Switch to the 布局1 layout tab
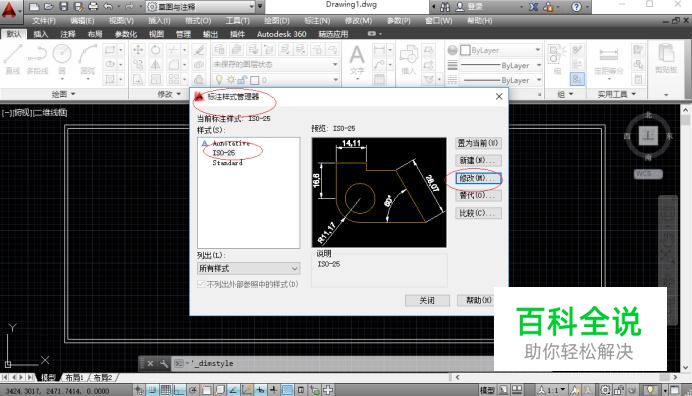692x396 pixels. [74, 377]
